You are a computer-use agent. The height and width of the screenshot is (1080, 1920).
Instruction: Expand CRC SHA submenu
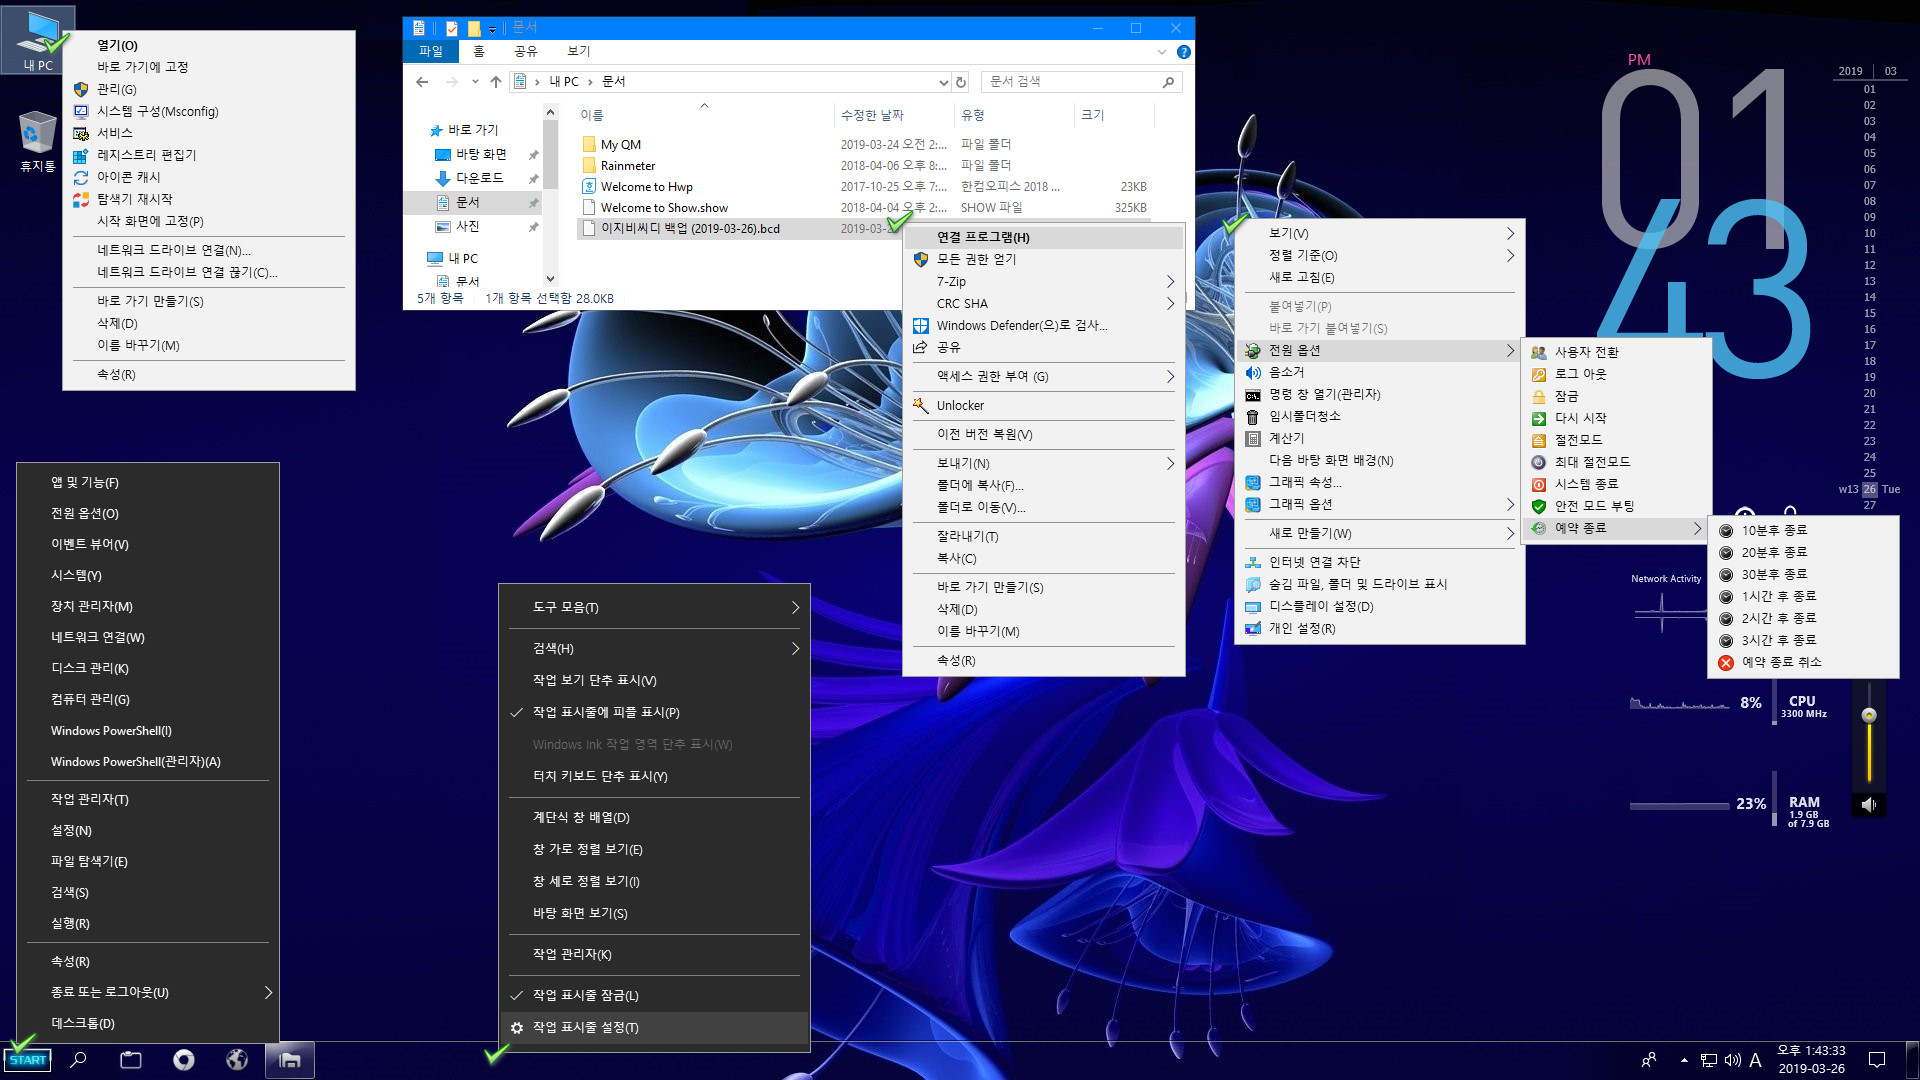1043,303
